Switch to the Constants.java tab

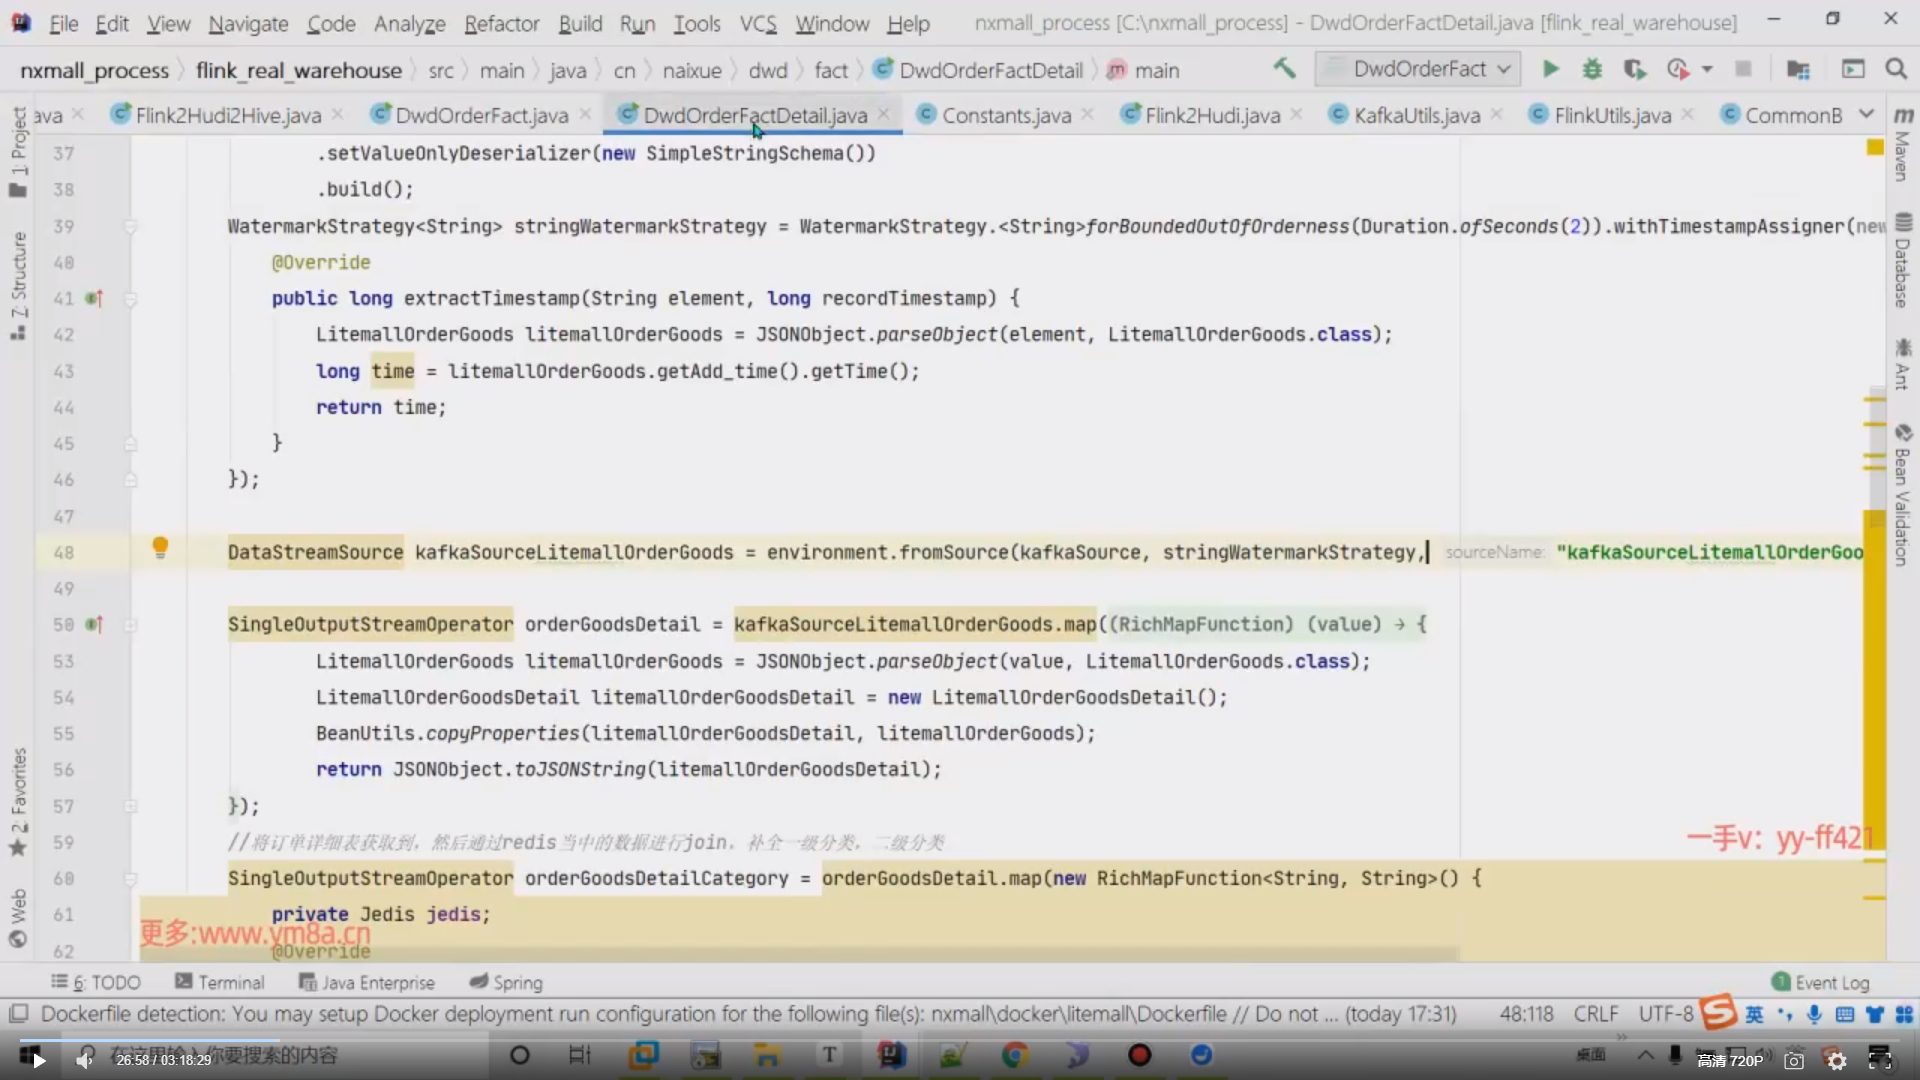click(x=1006, y=115)
